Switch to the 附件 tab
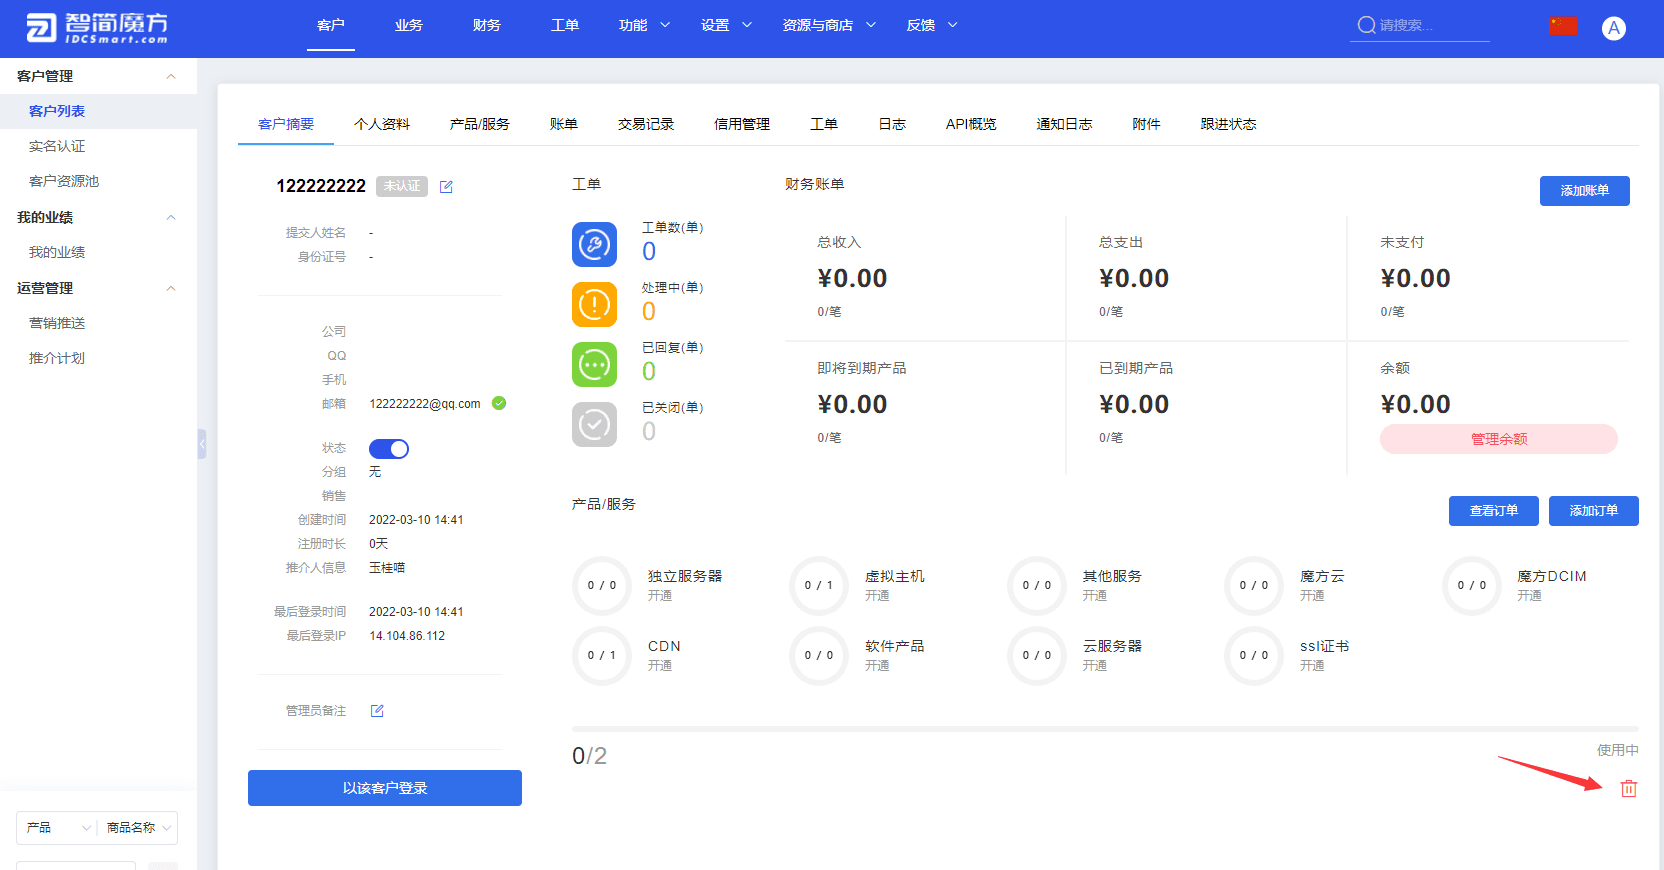 click(x=1146, y=124)
